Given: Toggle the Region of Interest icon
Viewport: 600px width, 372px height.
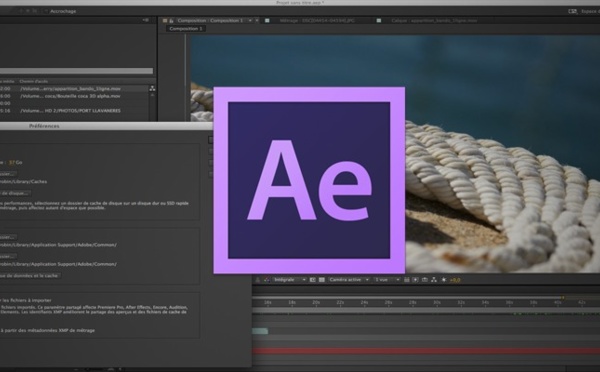Looking at the screenshot, I should (313, 280).
